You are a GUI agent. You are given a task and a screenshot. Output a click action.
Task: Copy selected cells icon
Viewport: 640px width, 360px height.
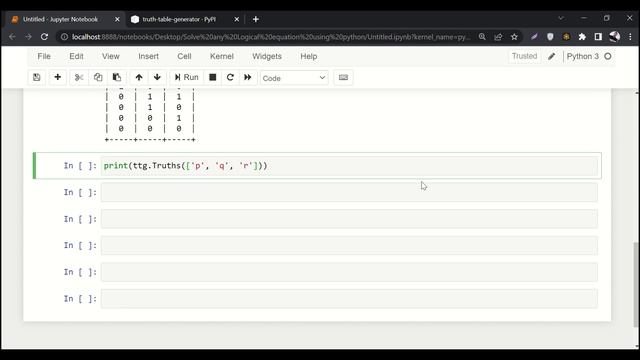98,78
